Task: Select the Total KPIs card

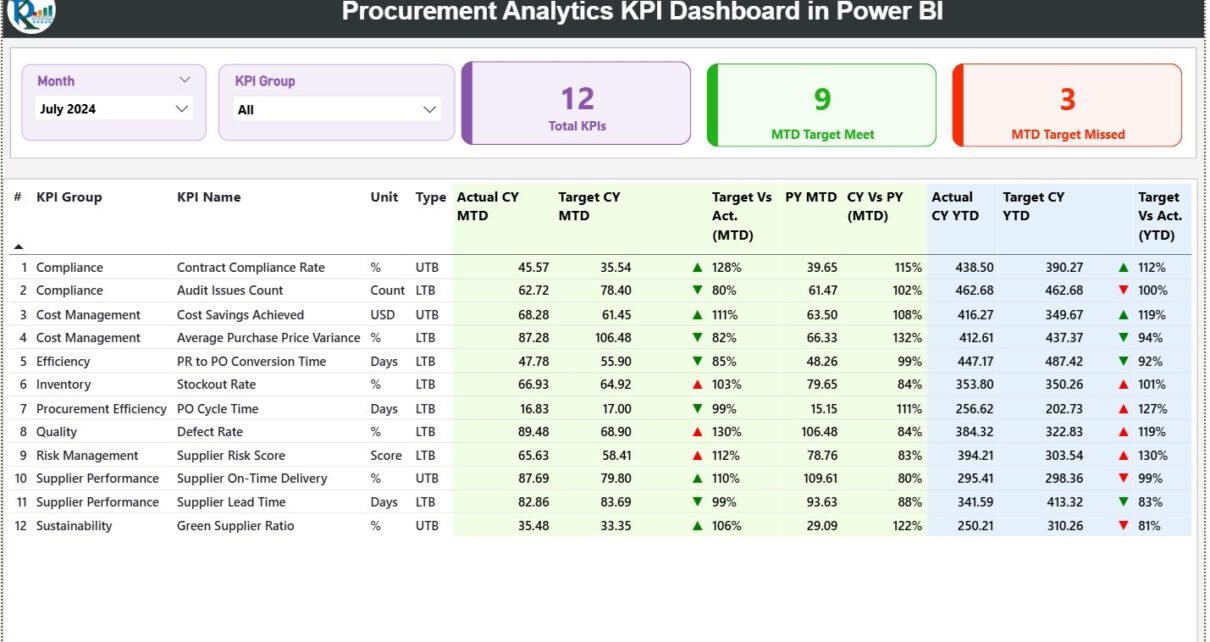Action: (577, 104)
